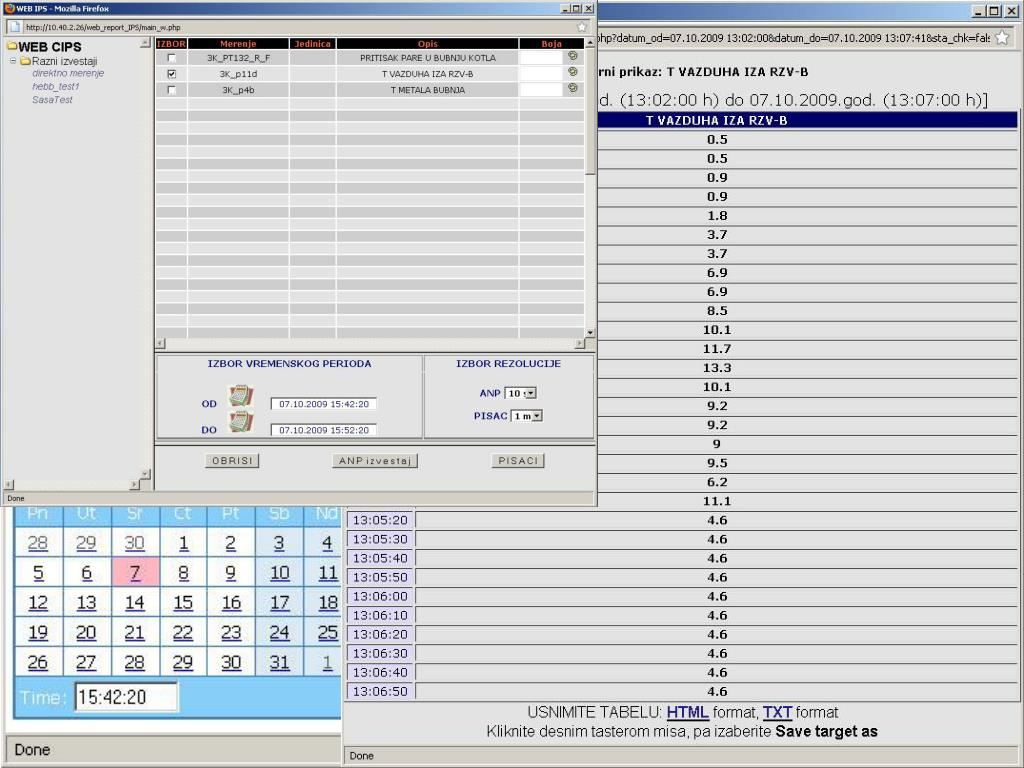This screenshot has height=768, width=1024.
Task: Click 13:05:20 timestamp in report table
Action: click(x=380, y=520)
